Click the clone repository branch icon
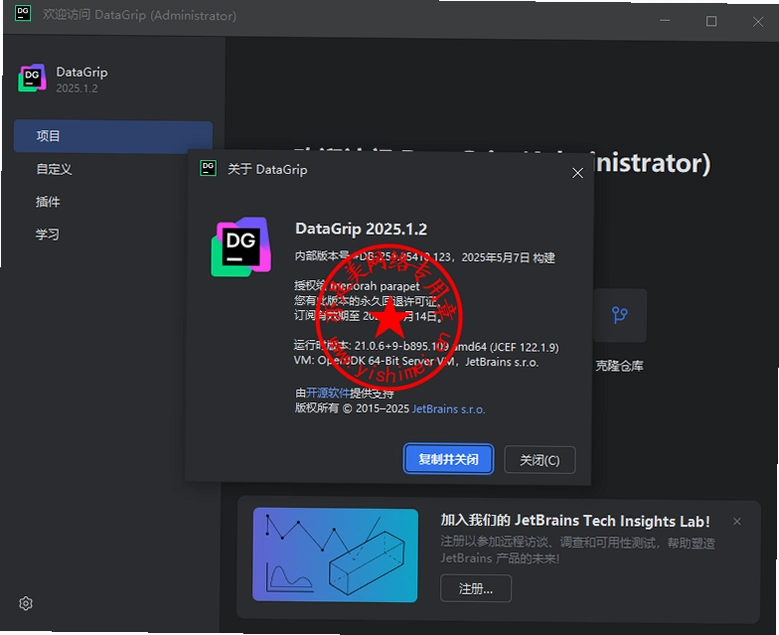The width and height of the screenshot is (779, 635). [x=620, y=315]
